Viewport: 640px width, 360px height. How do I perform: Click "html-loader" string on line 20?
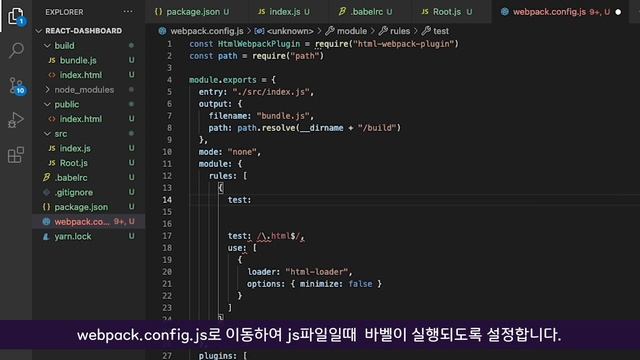[316, 272]
